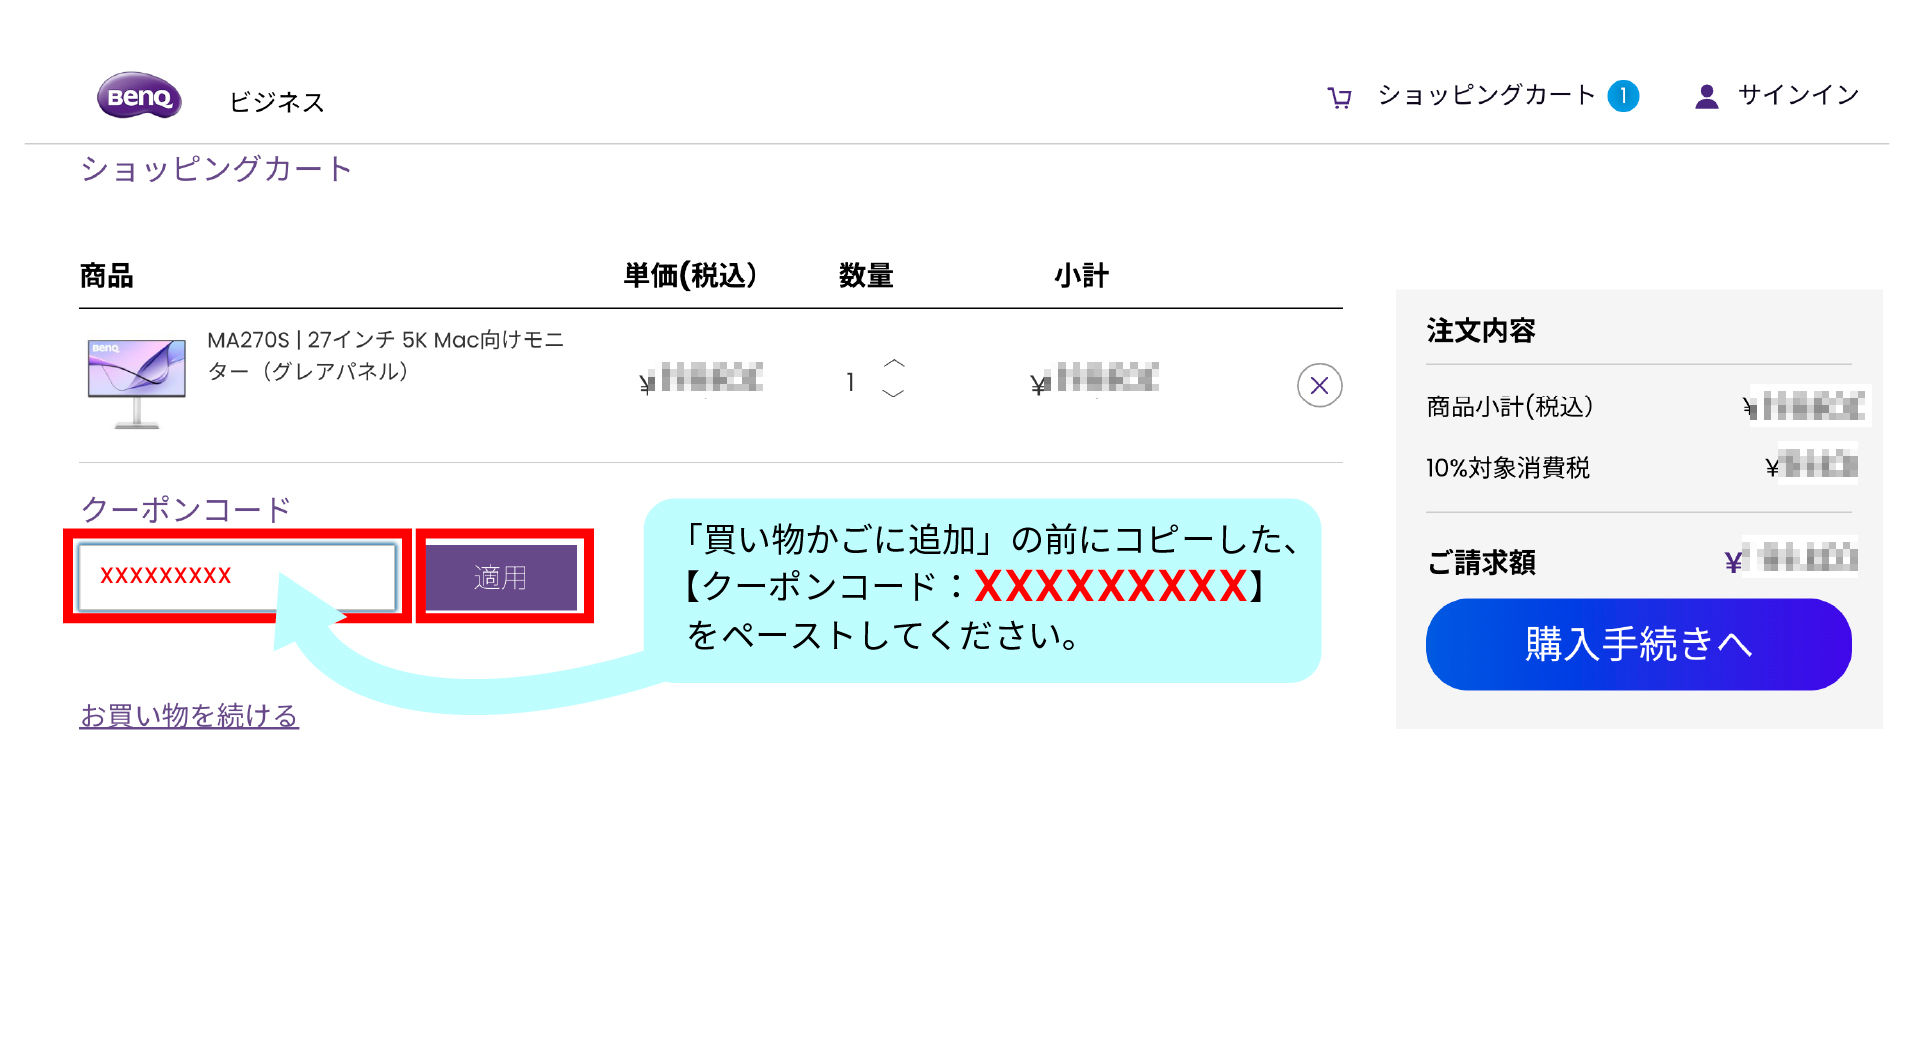
Task: Click the クーポンコード section label
Action: click(186, 509)
